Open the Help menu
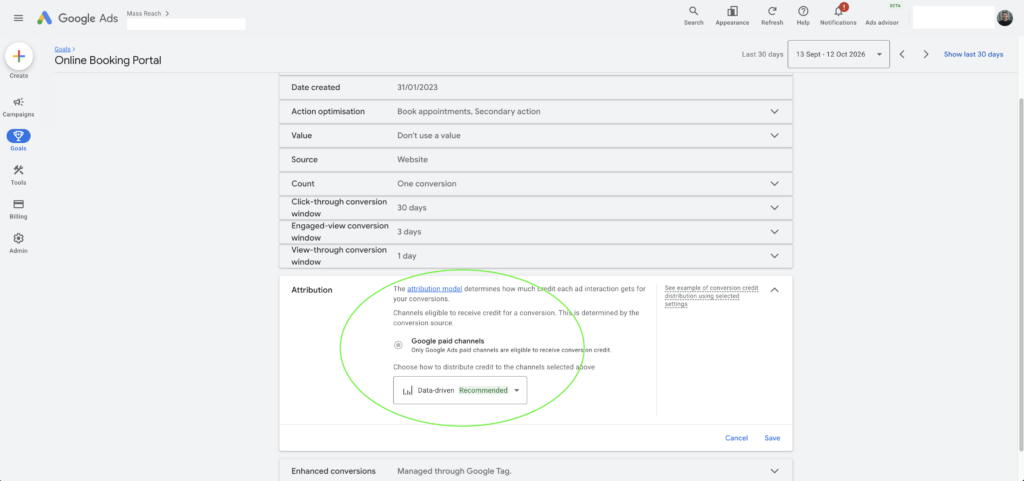The height and width of the screenshot is (481, 1024). 803,16
